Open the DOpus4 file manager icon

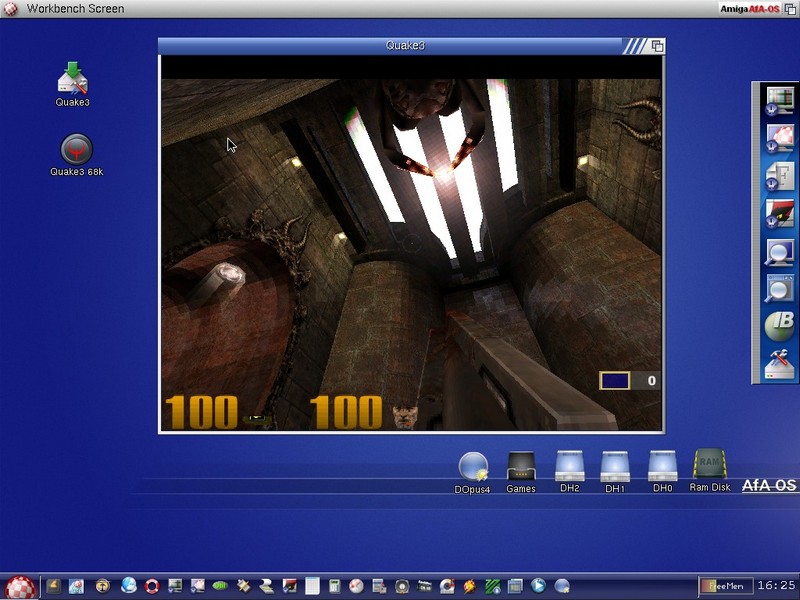[473, 466]
